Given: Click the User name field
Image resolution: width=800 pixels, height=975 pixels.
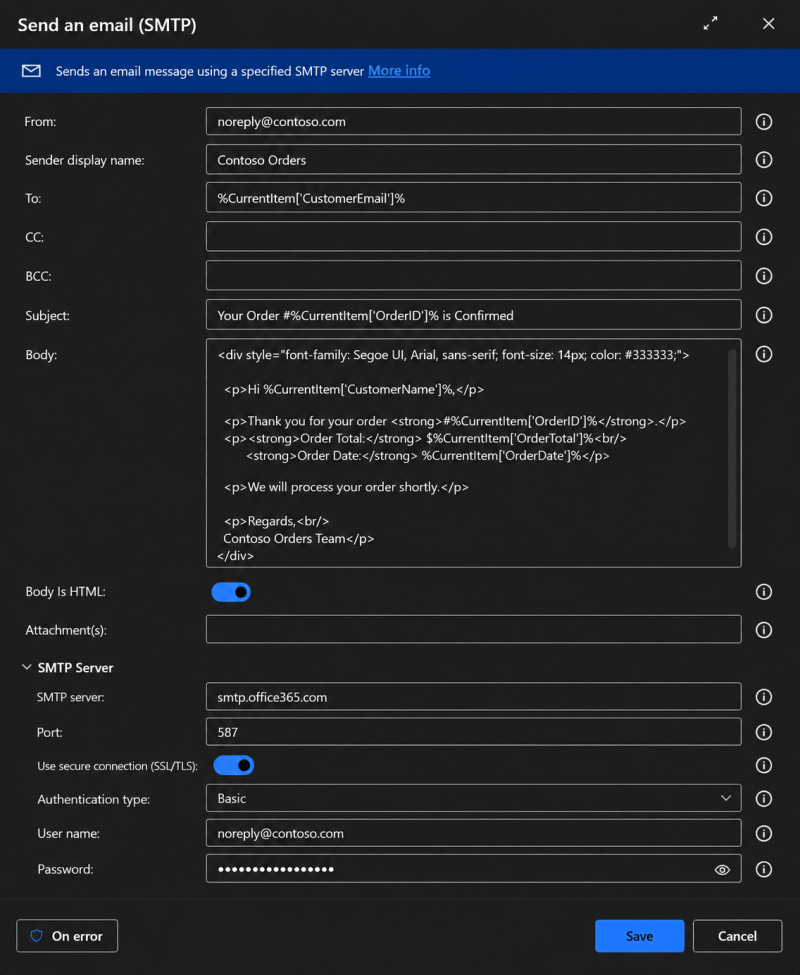Looking at the screenshot, I should (x=474, y=833).
